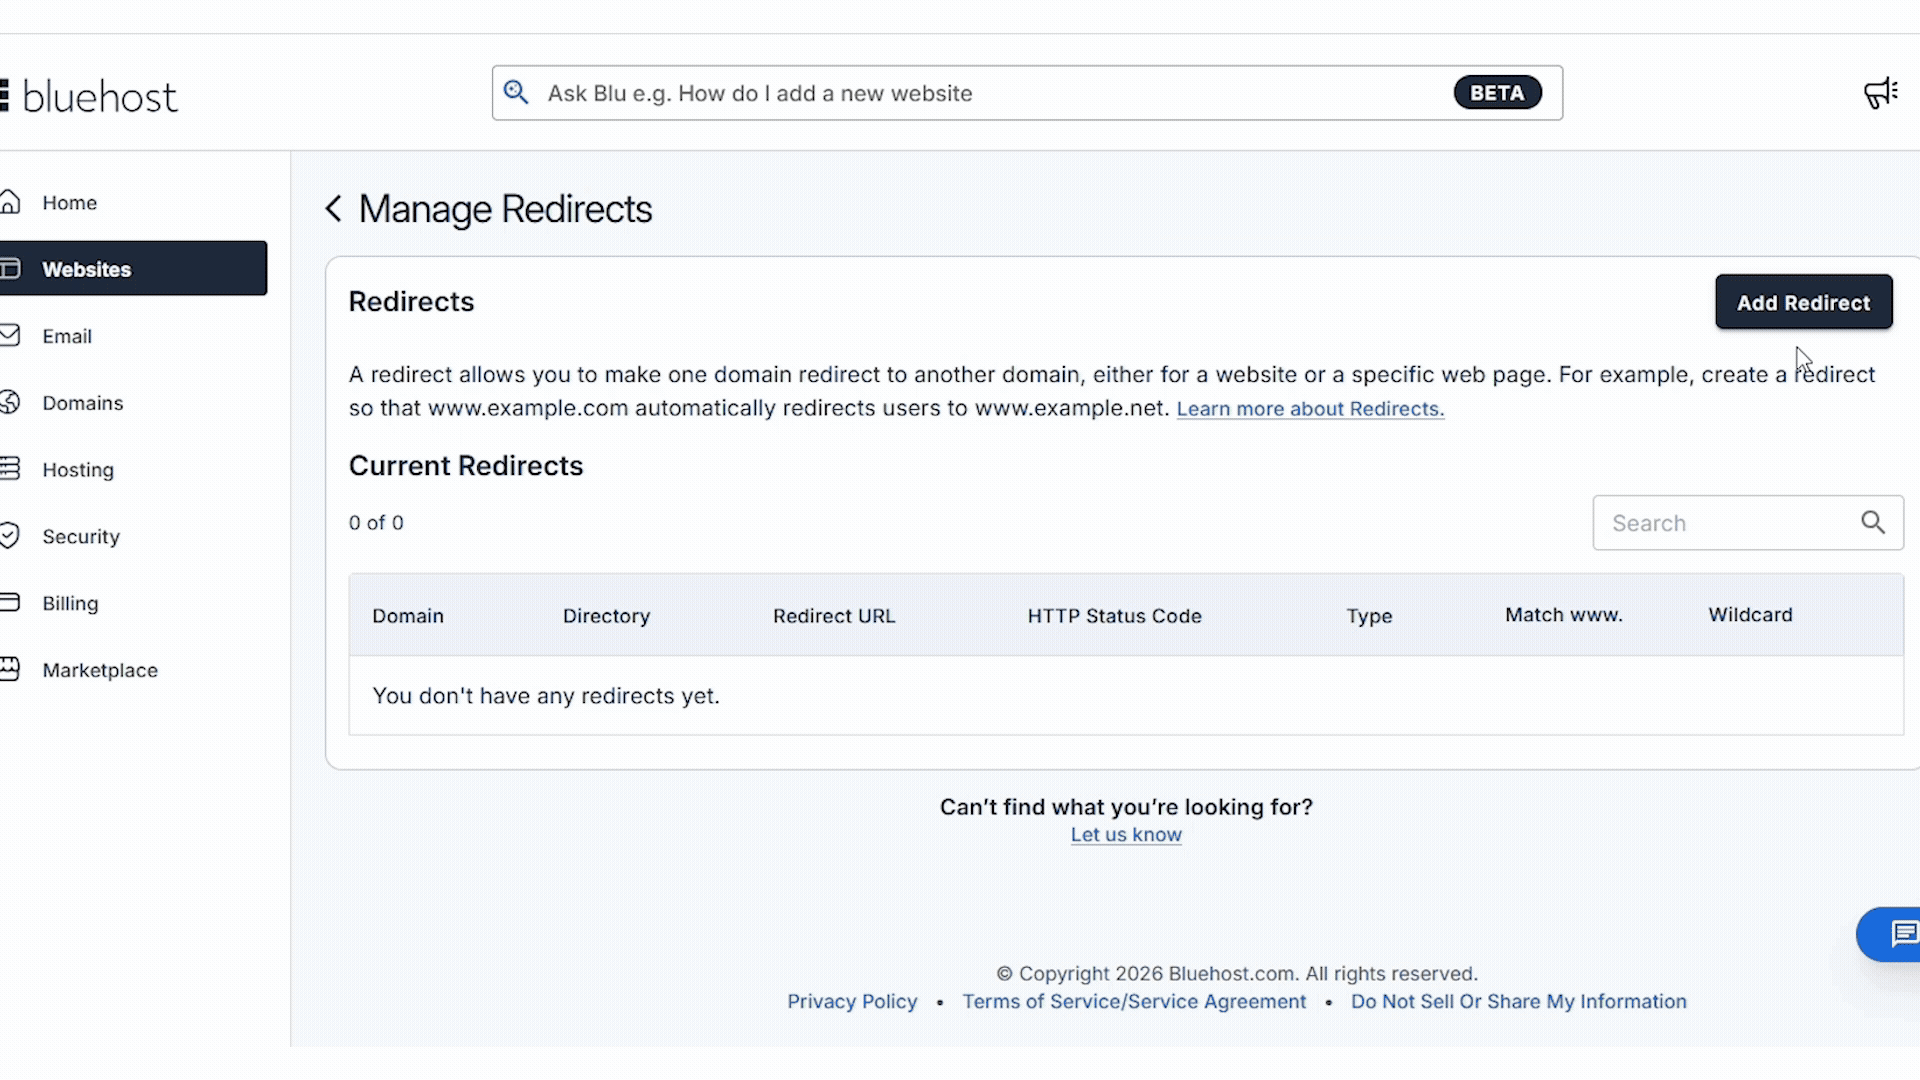The height and width of the screenshot is (1080, 1920).
Task: Click the Hosting server icon
Action: click(10, 469)
